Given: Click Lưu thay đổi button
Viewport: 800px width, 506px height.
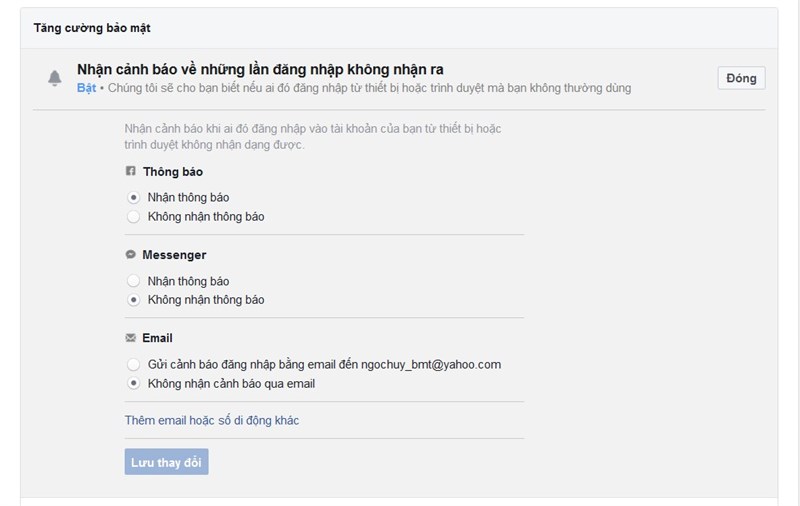Looking at the screenshot, I should click(x=166, y=462).
